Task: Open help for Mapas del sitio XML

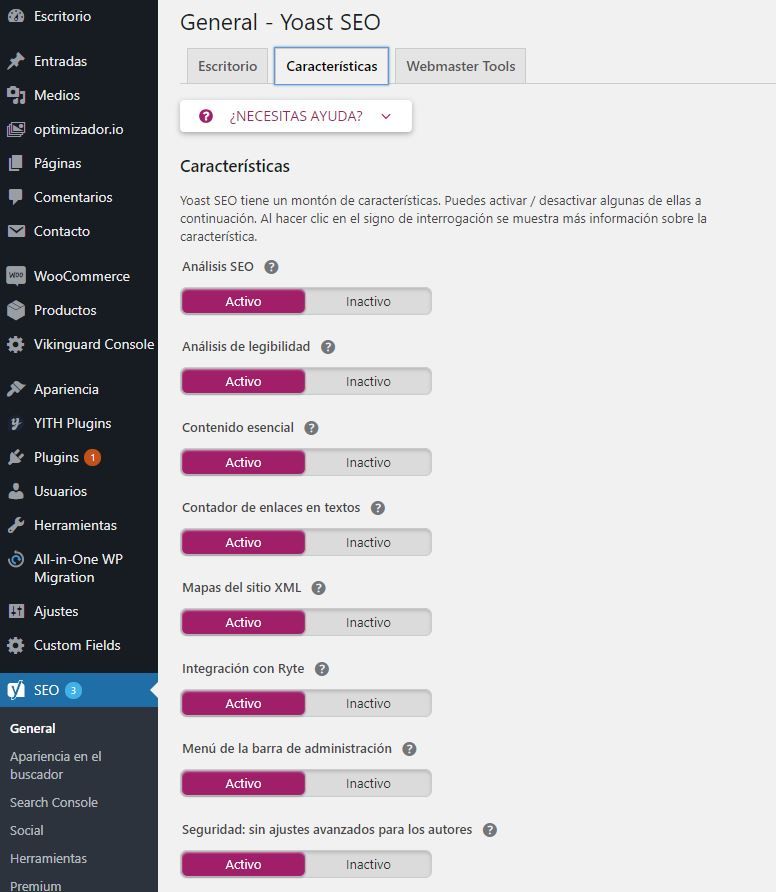Action: tap(319, 588)
